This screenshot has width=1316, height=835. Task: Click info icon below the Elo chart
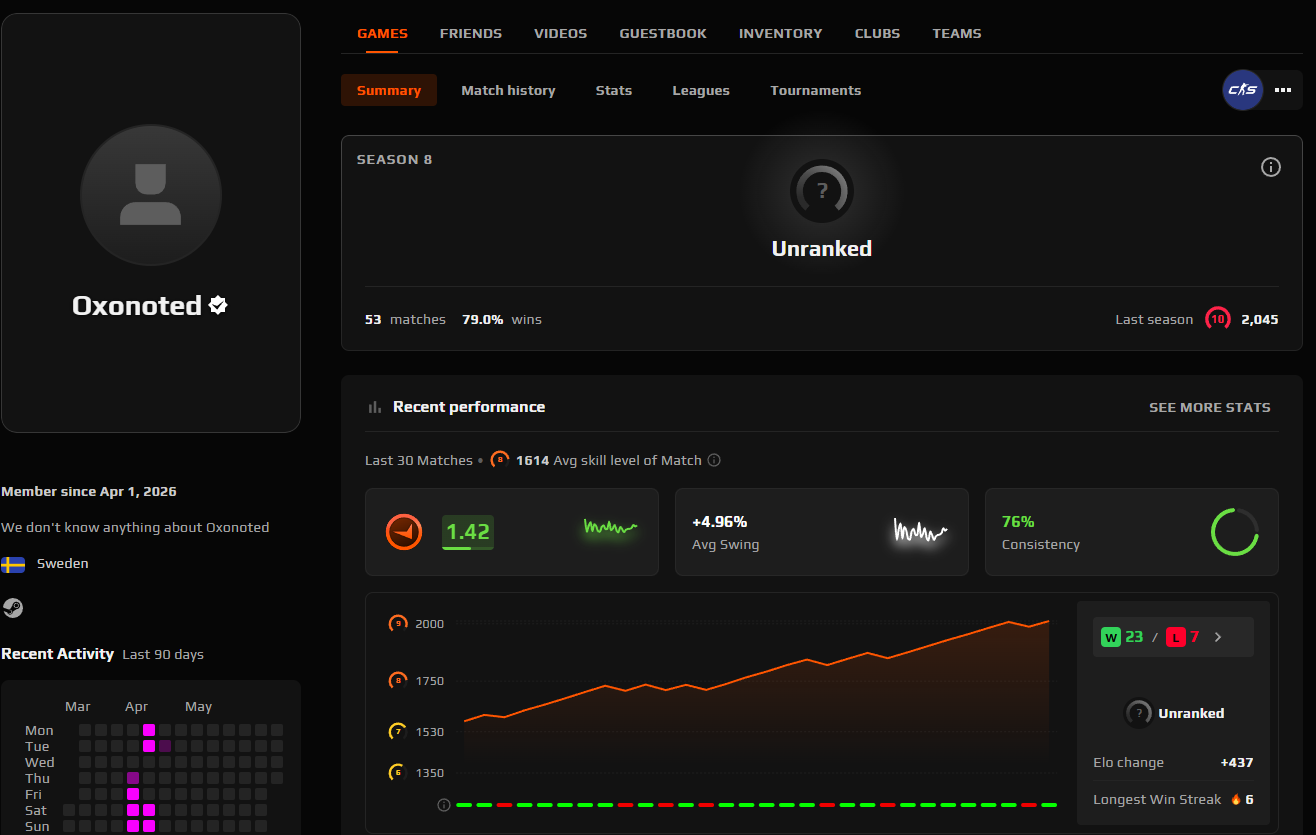(x=444, y=804)
